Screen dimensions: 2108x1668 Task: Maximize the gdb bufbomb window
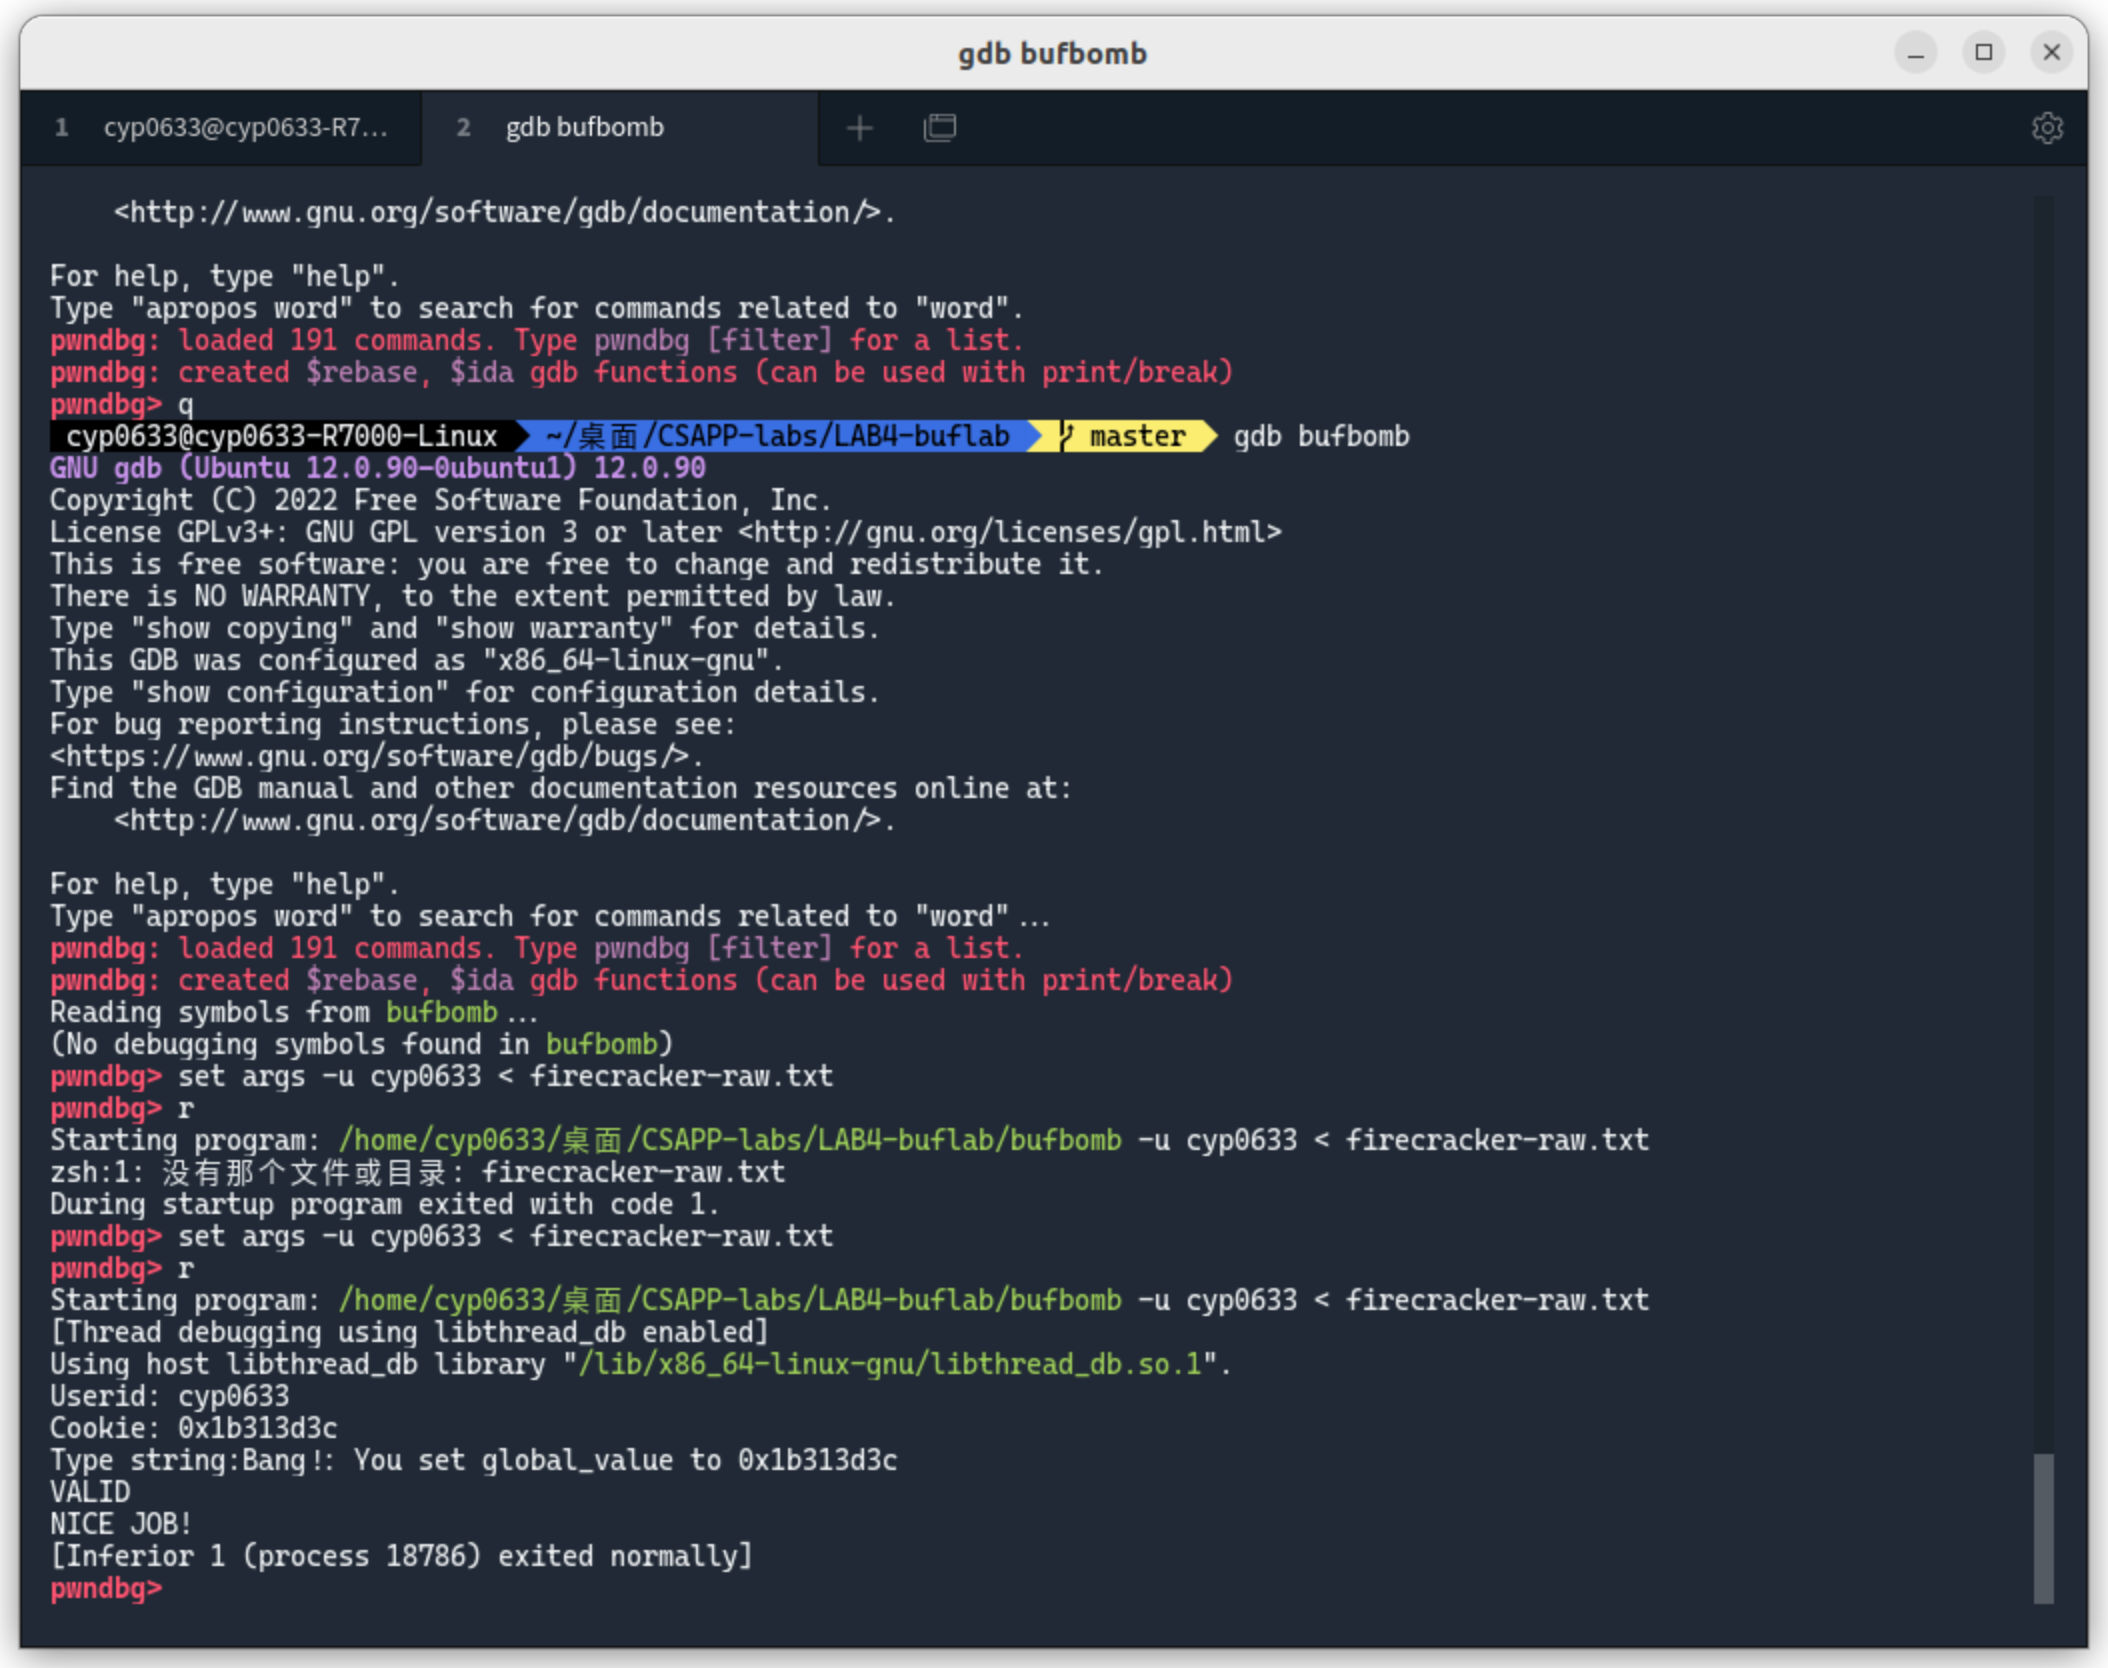[x=1983, y=53]
